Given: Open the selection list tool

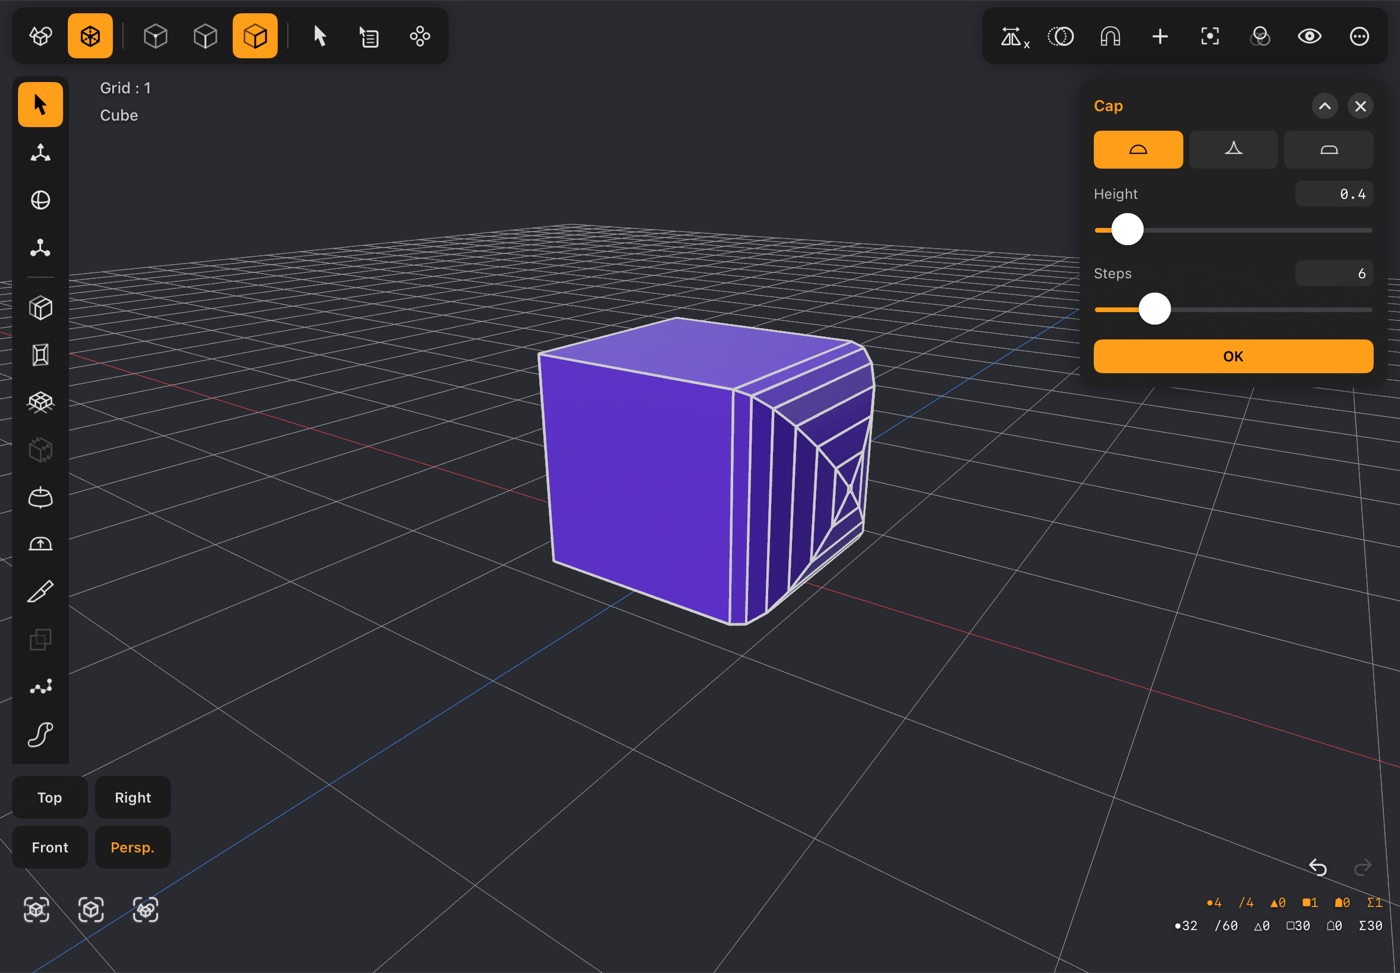Looking at the screenshot, I should (369, 36).
